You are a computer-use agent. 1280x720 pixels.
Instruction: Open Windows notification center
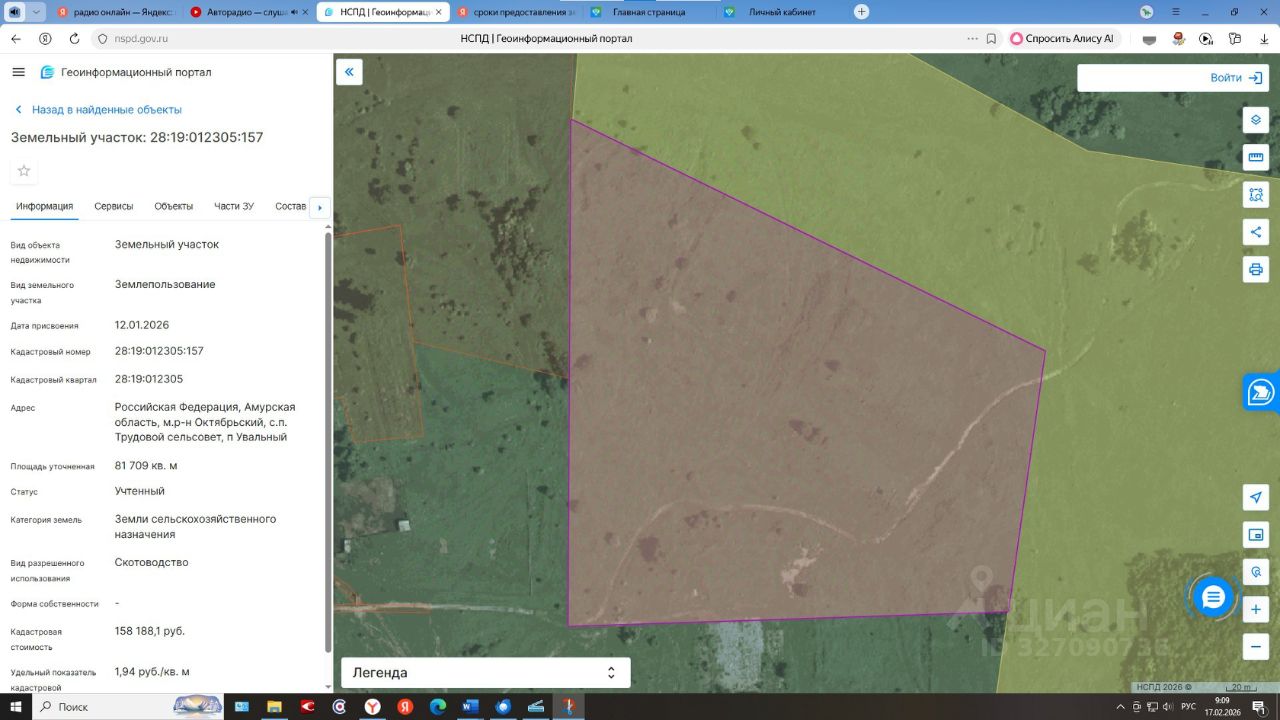coord(1259,707)
